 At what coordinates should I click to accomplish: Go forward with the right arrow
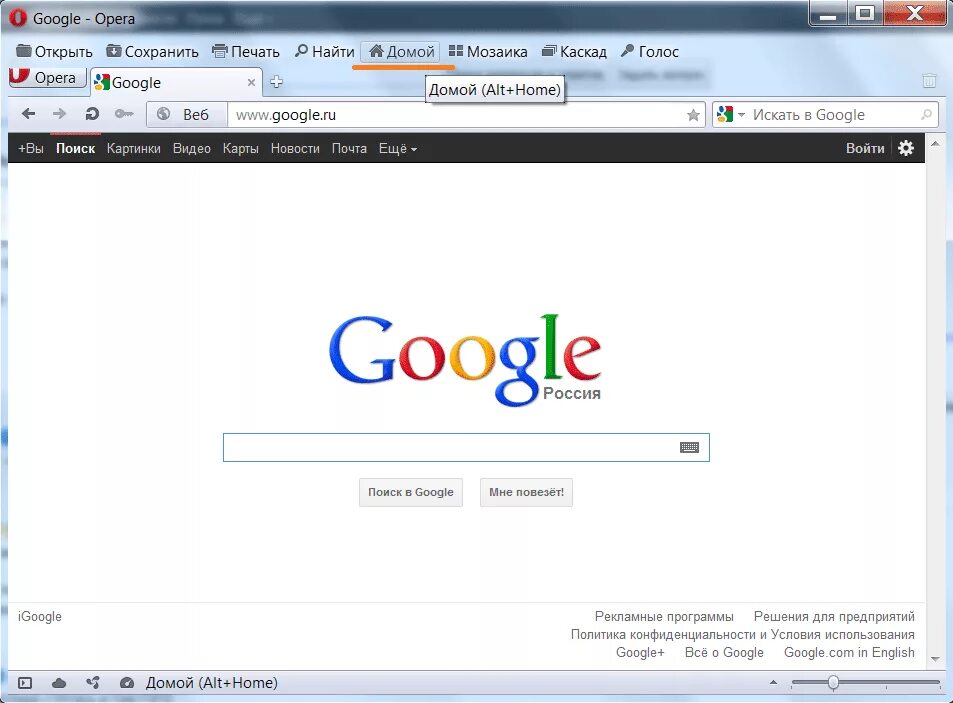click(x=59, y=114)
